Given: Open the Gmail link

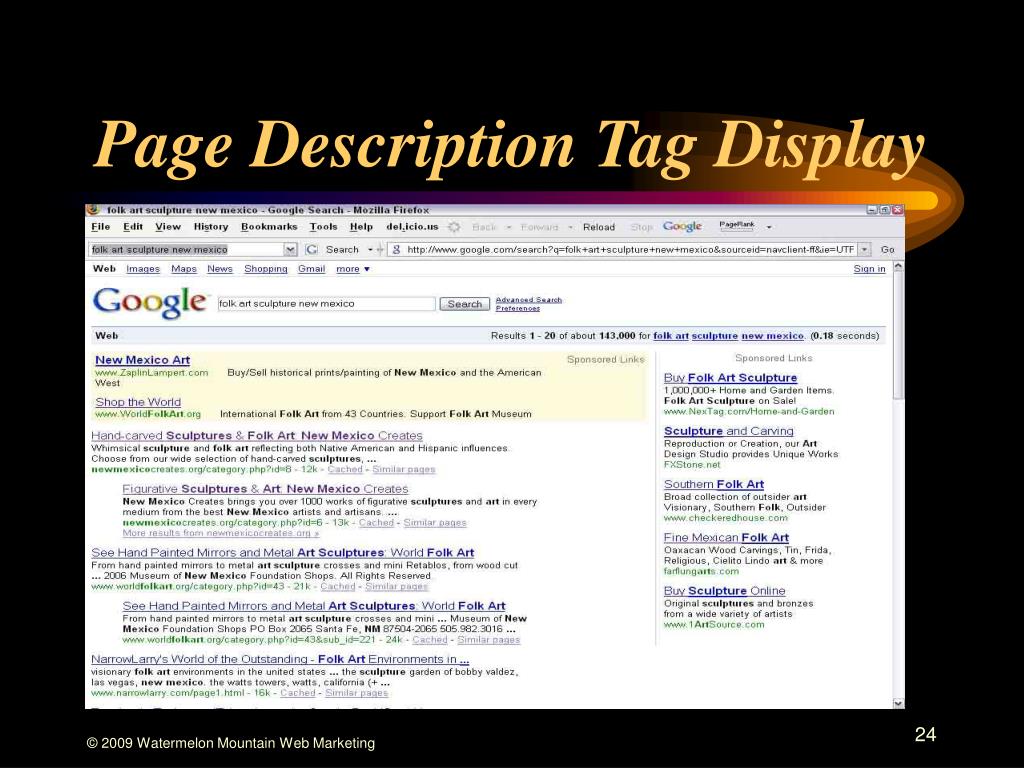Looking at the screenshot, I should (x=312, y=269).
